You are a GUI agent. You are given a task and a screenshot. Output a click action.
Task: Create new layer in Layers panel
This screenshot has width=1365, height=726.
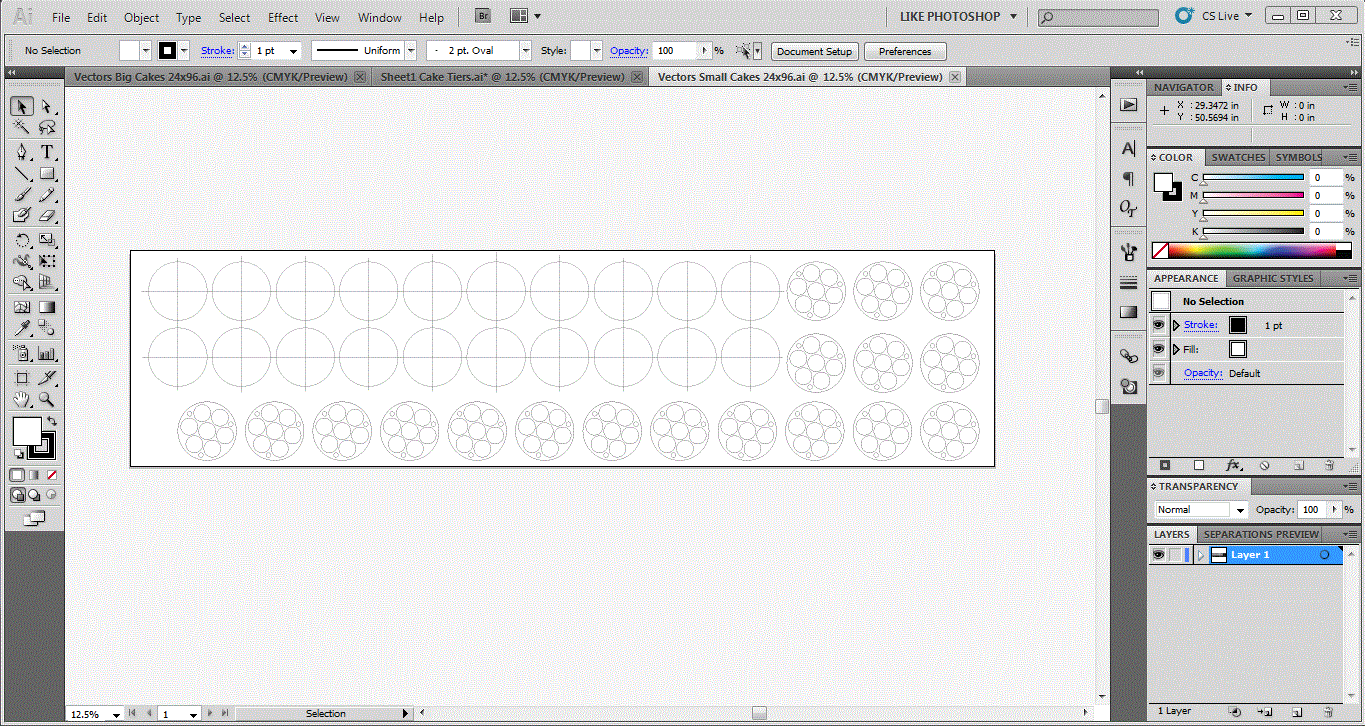[1298, 712]
